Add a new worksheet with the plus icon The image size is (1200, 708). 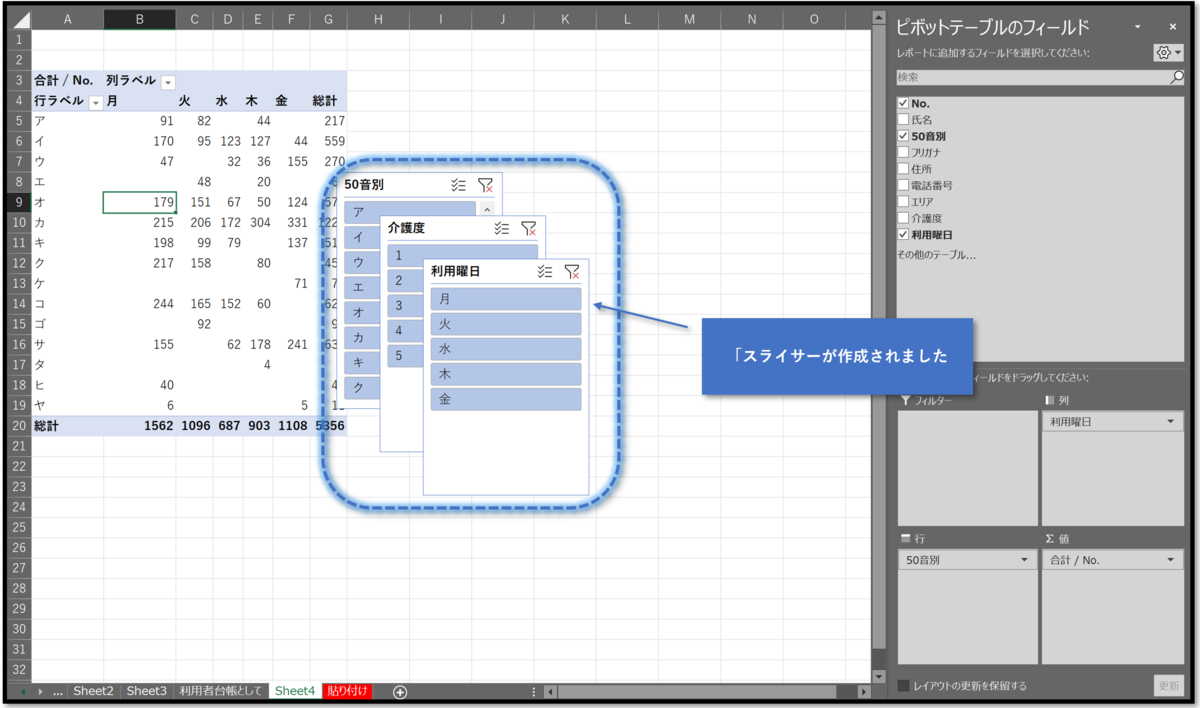(398, 691)
